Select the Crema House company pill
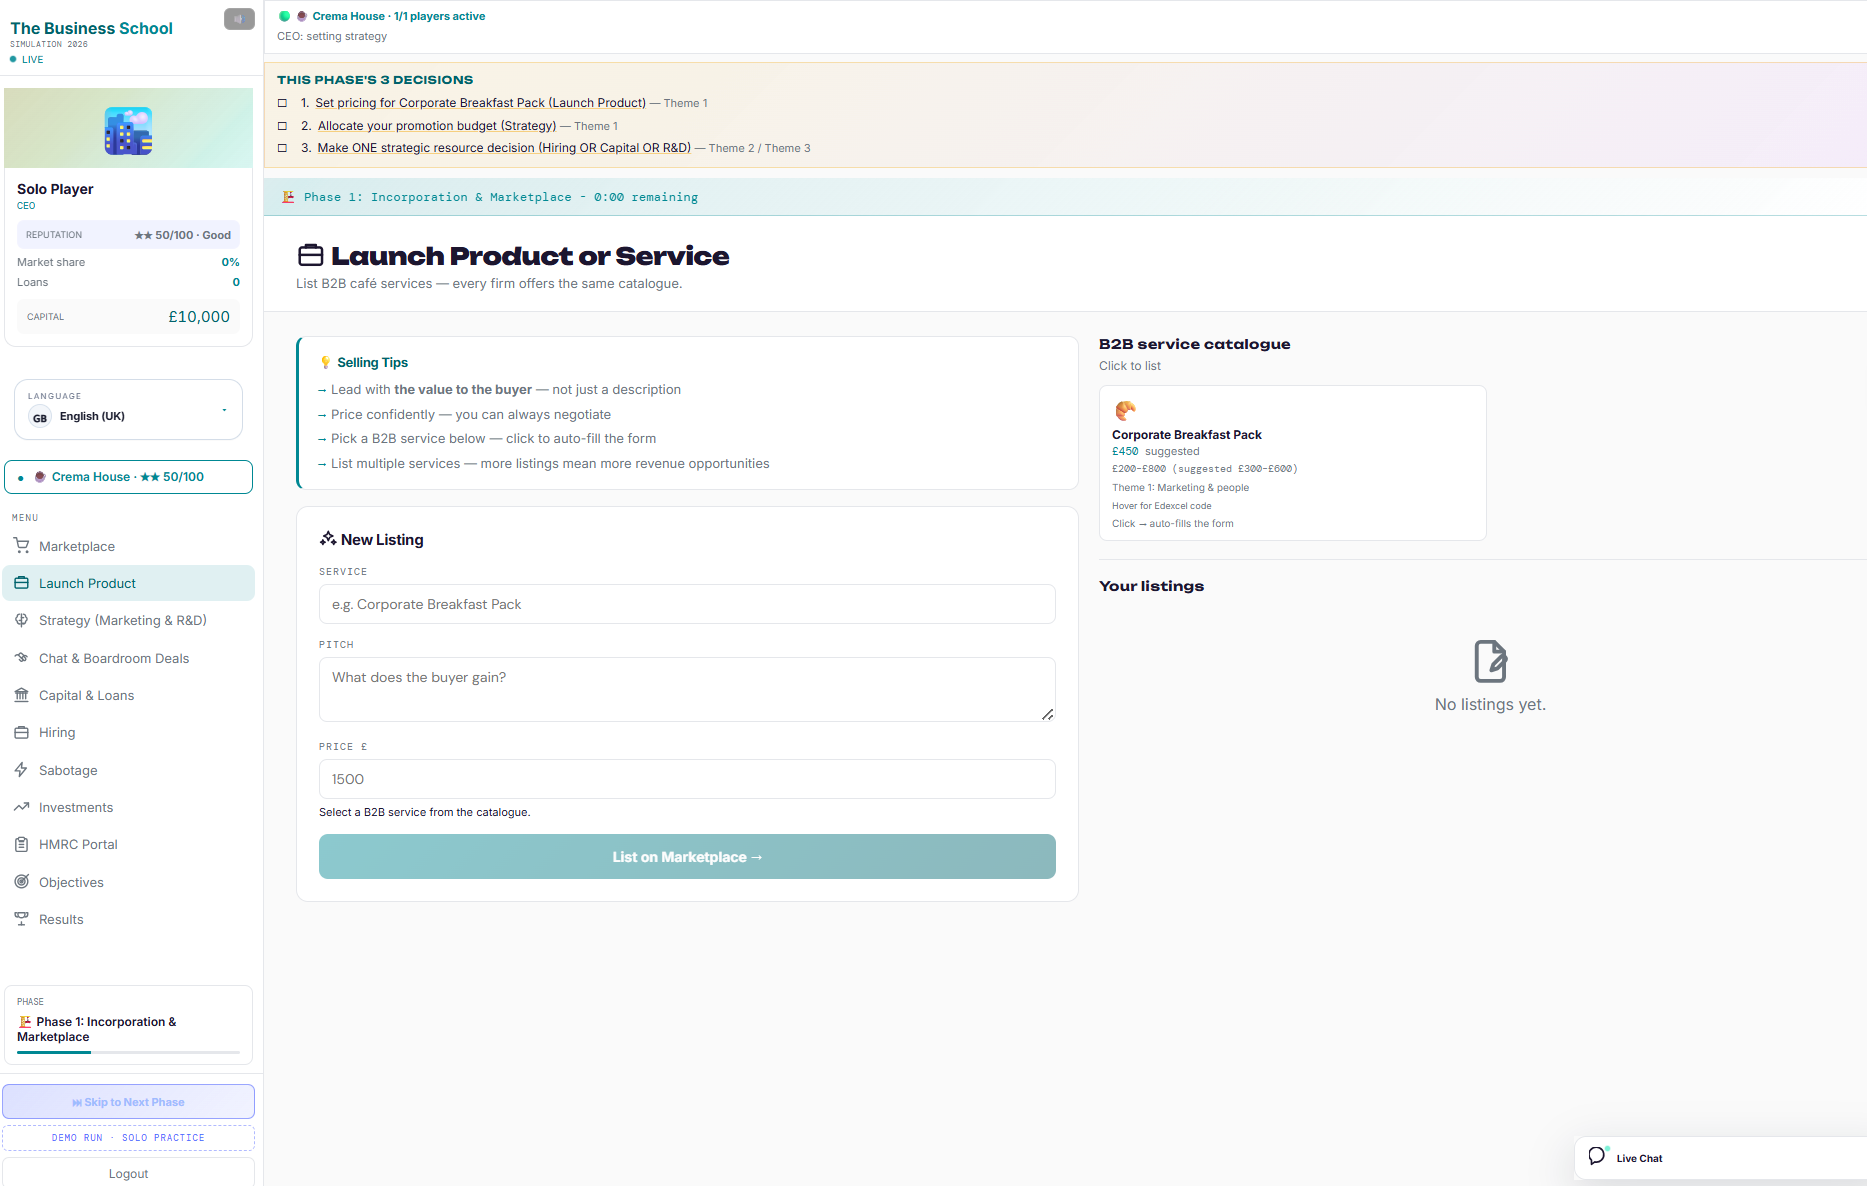Viewport: 1867px width, 1186px height. coord(128,477)
